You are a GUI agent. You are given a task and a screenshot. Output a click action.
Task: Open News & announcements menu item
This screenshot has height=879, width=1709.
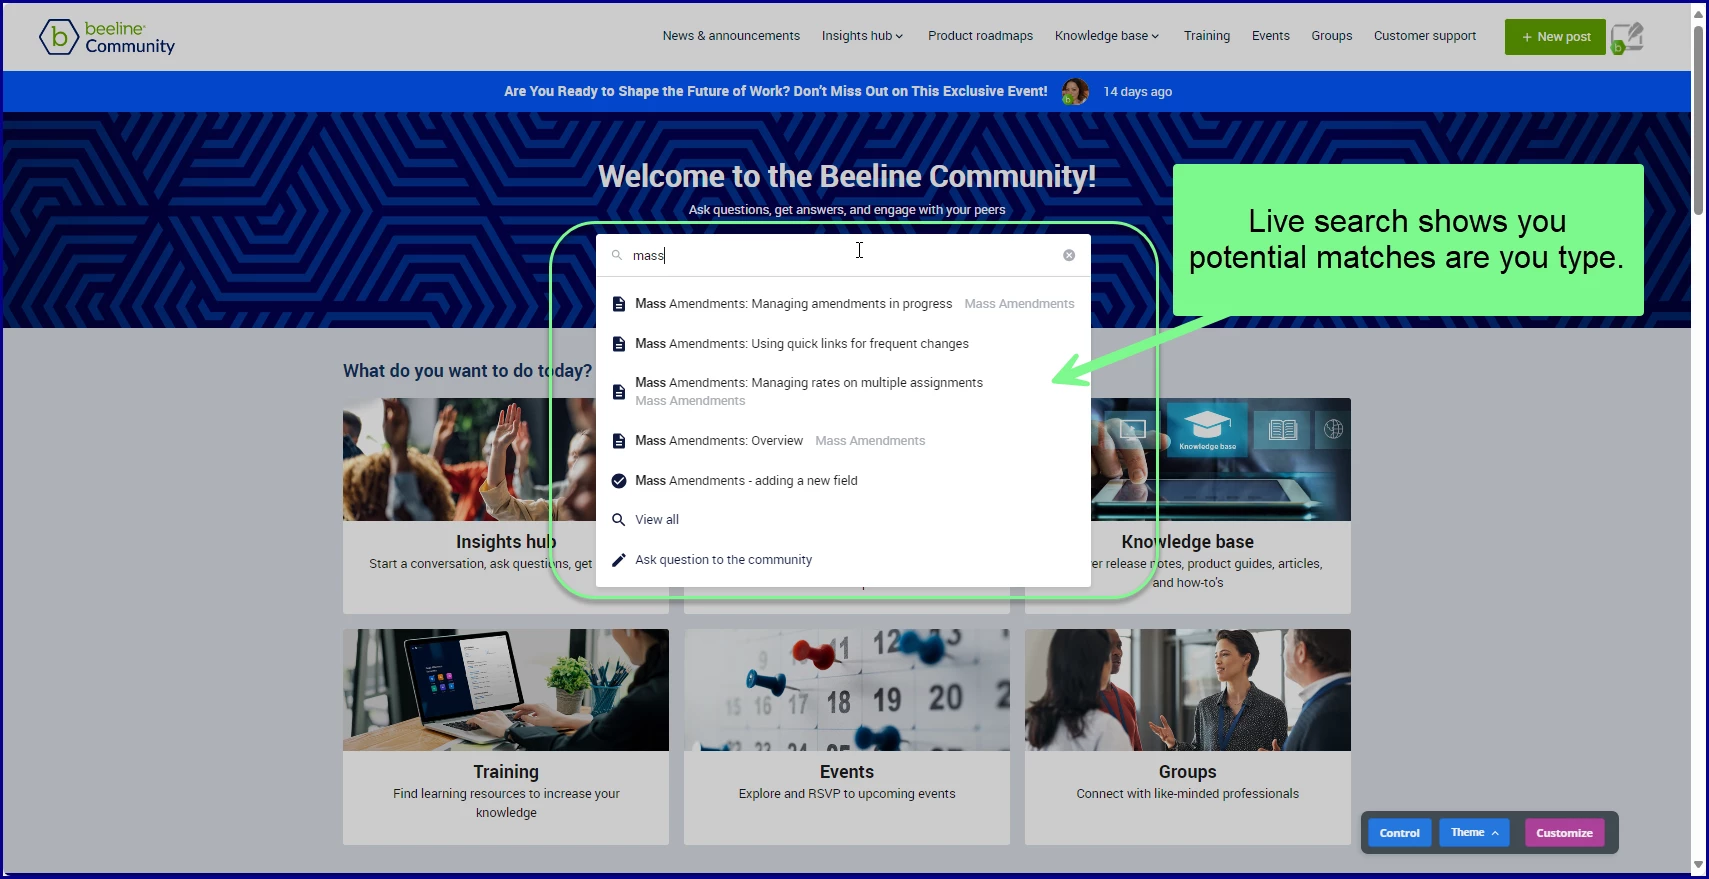[x=731, y=36]
